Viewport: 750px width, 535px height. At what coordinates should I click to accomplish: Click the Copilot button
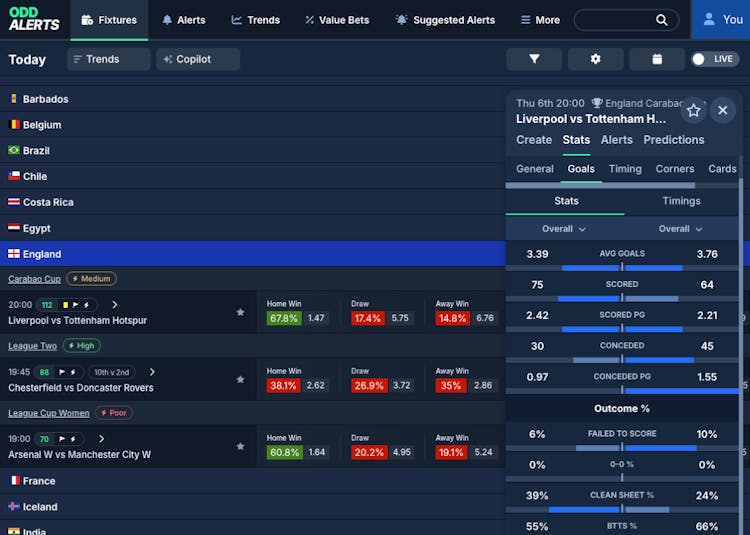(198, 59)
